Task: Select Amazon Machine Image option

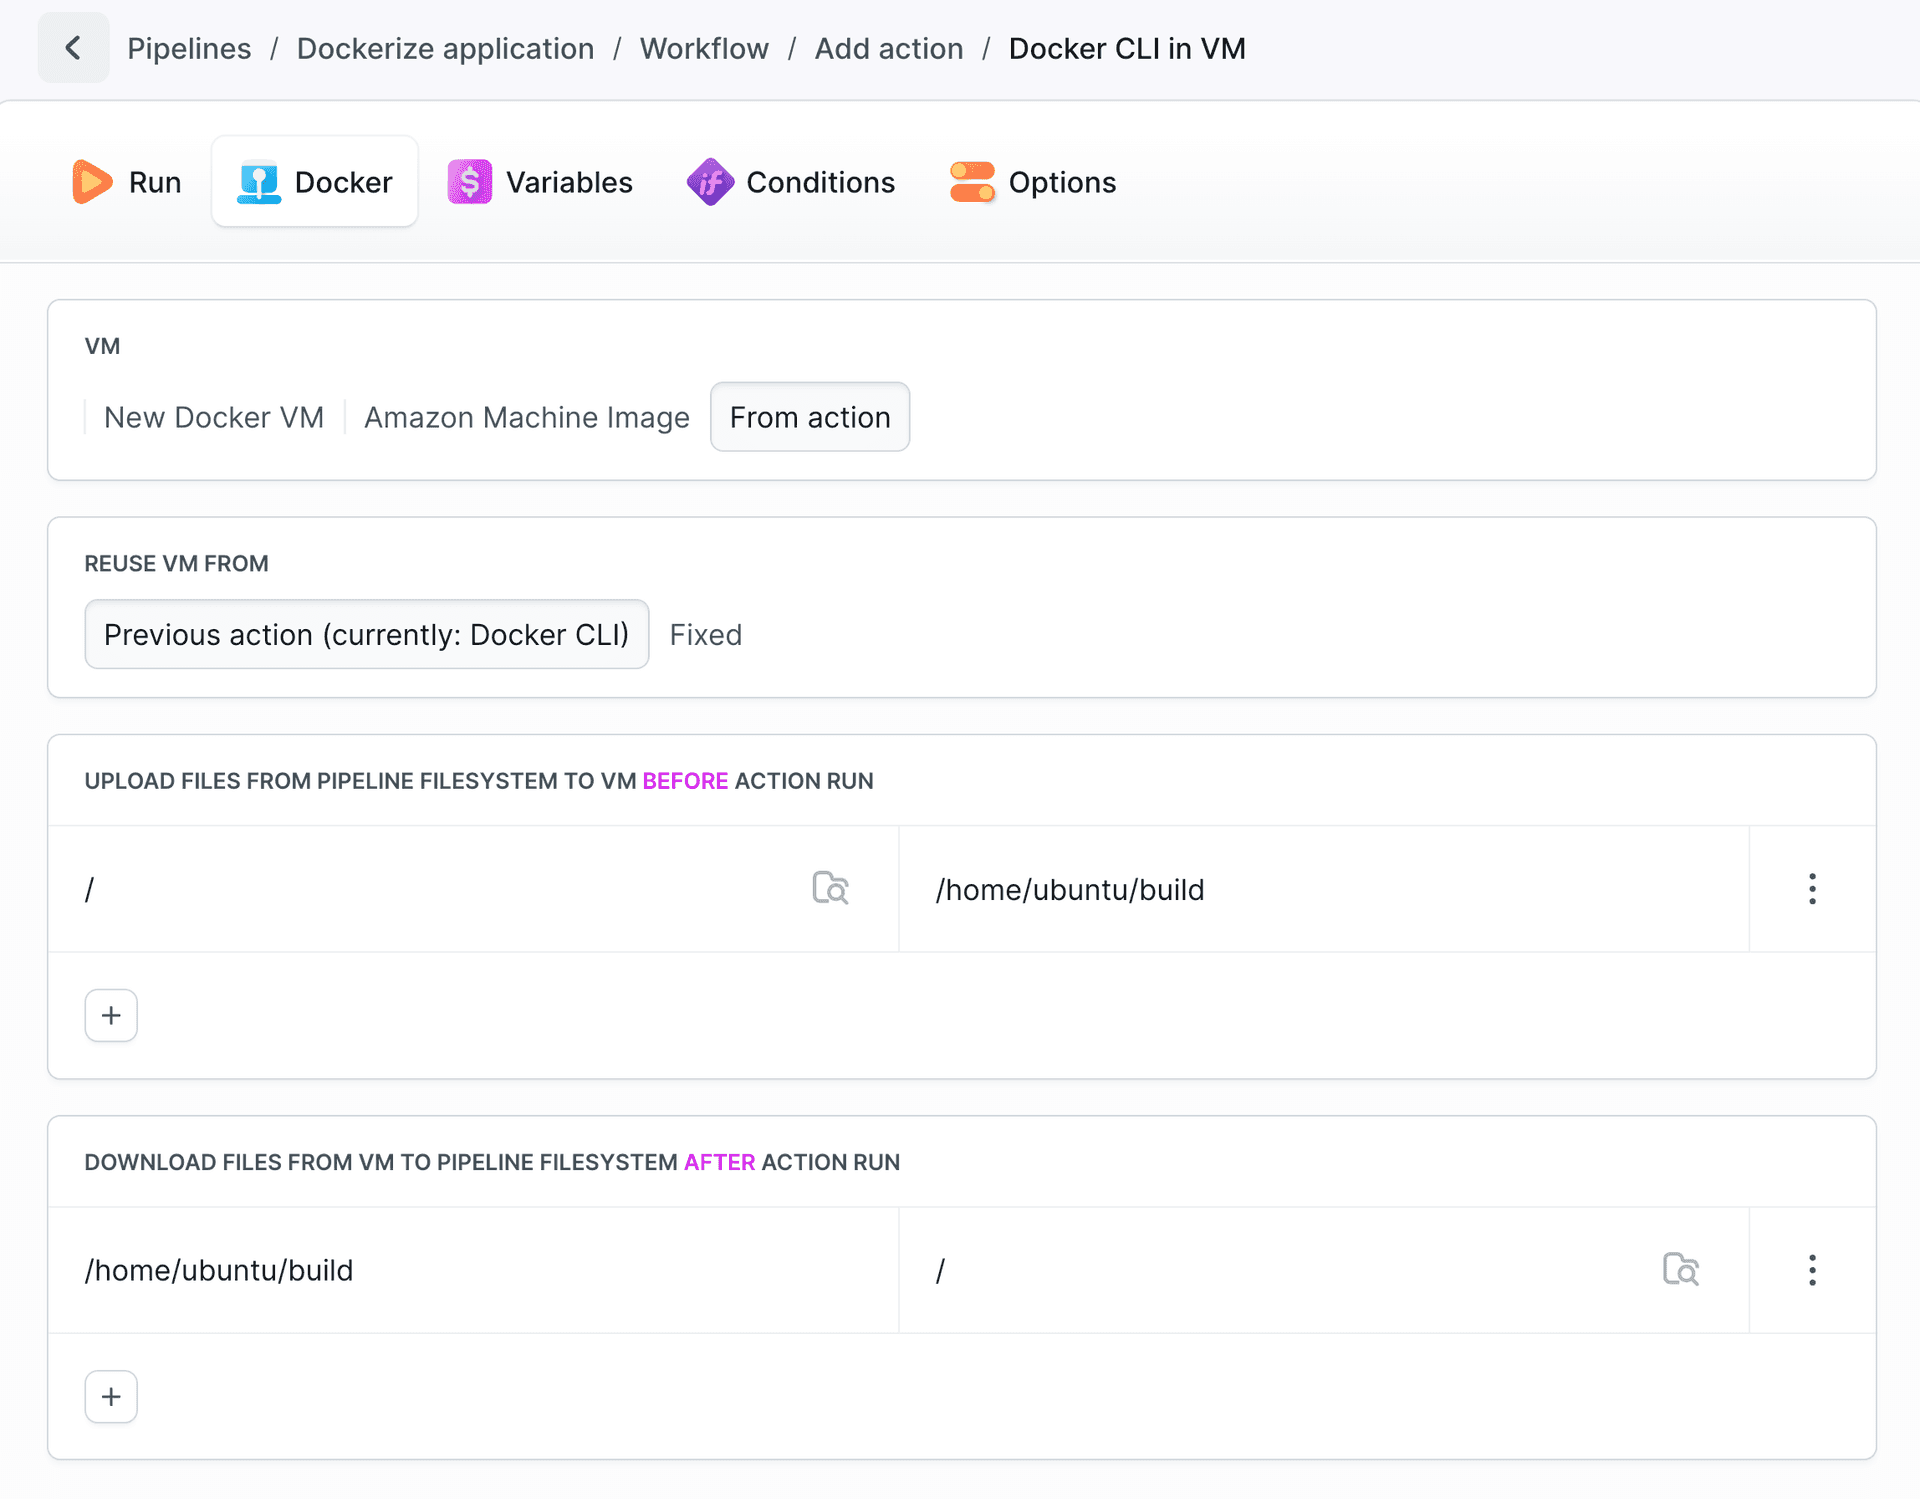Action: point(527,417)
